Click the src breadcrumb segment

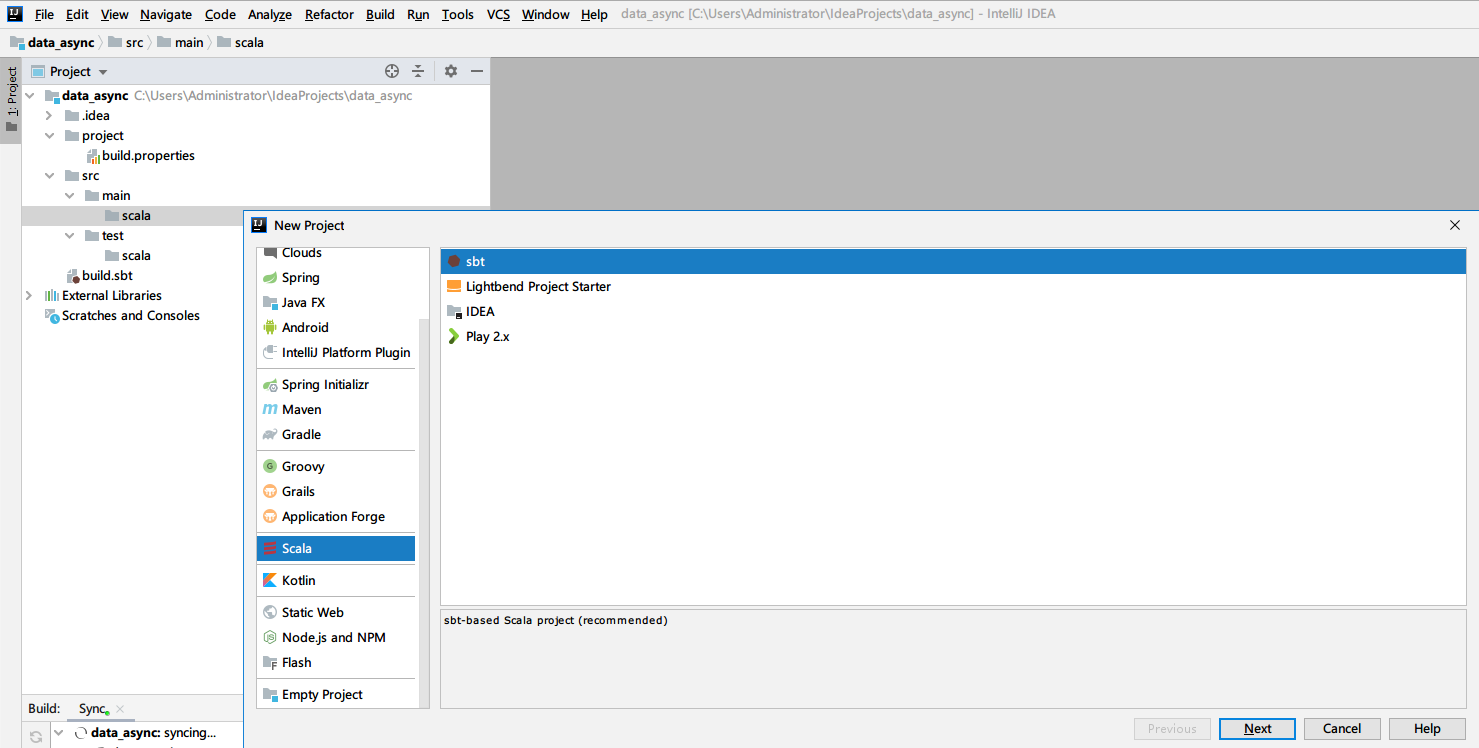pyautogui.click(x=125, y=43)
